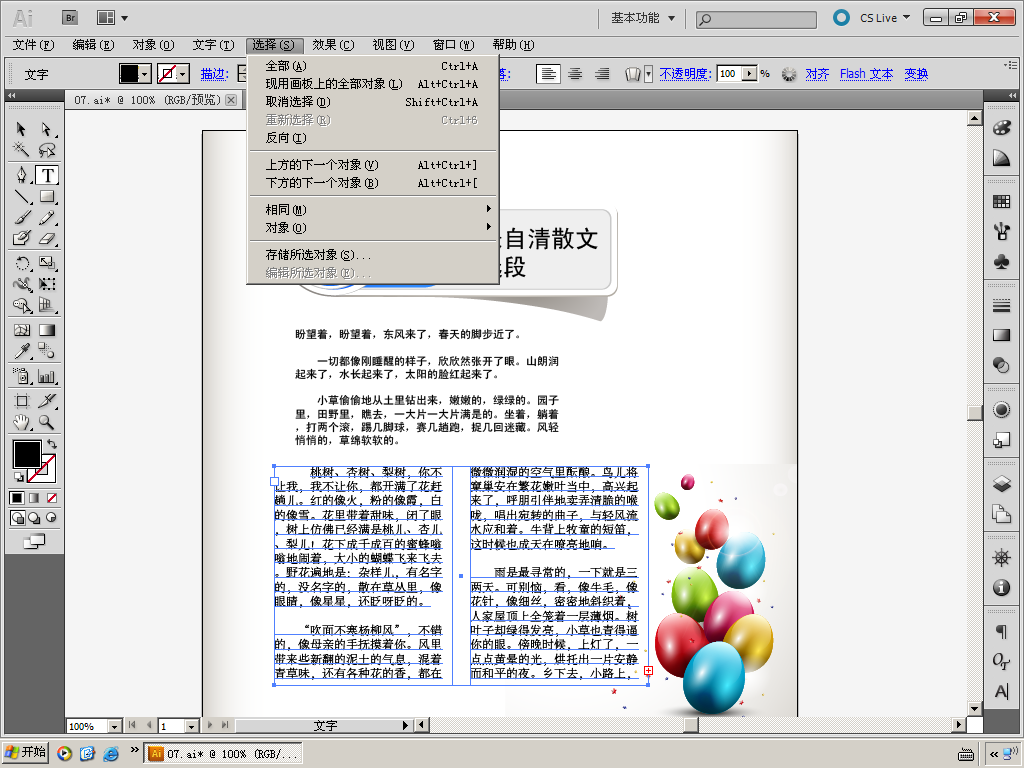Image resolution: width=1024 pixels, height=768 pixels.
Task: Activate the Type tool
Action: 46,175
